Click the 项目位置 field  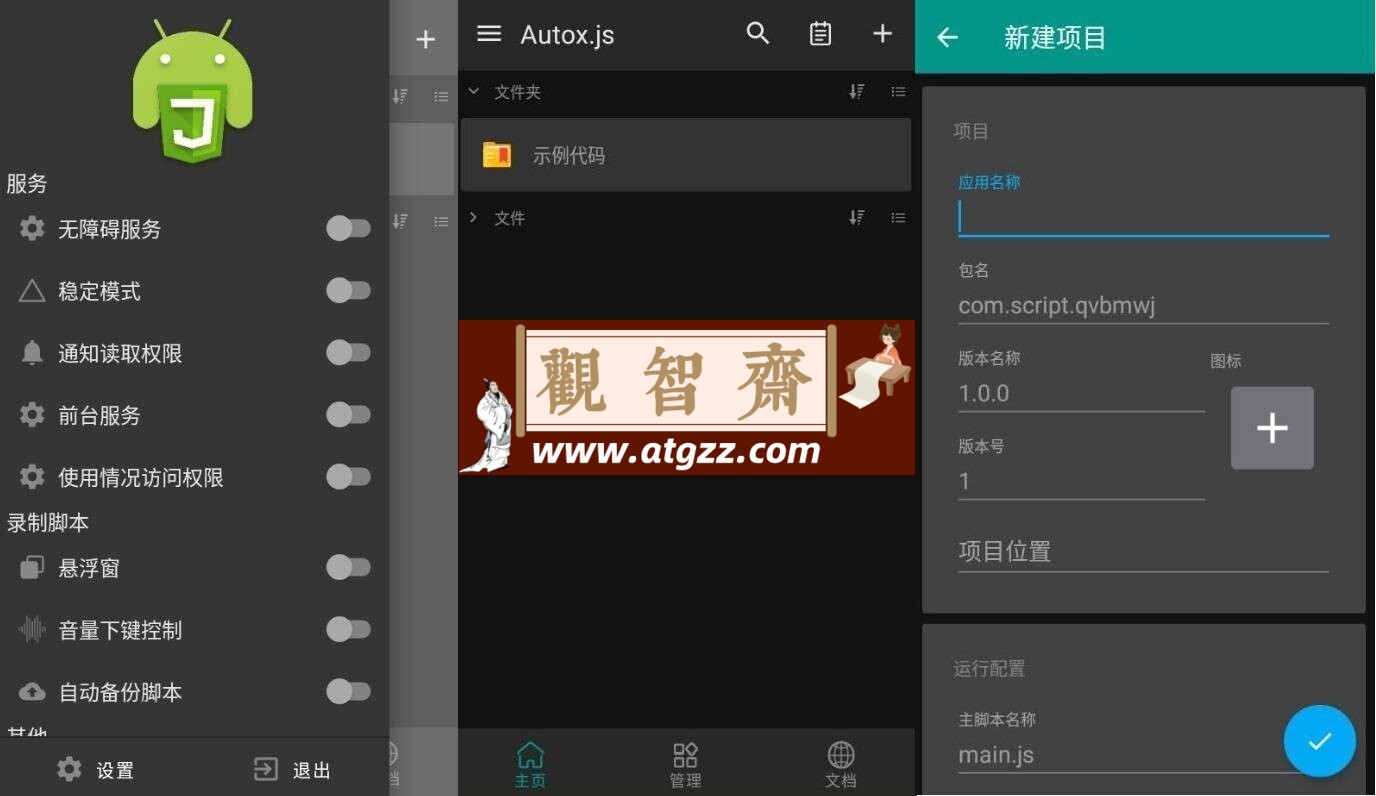tap(1144, 552)
